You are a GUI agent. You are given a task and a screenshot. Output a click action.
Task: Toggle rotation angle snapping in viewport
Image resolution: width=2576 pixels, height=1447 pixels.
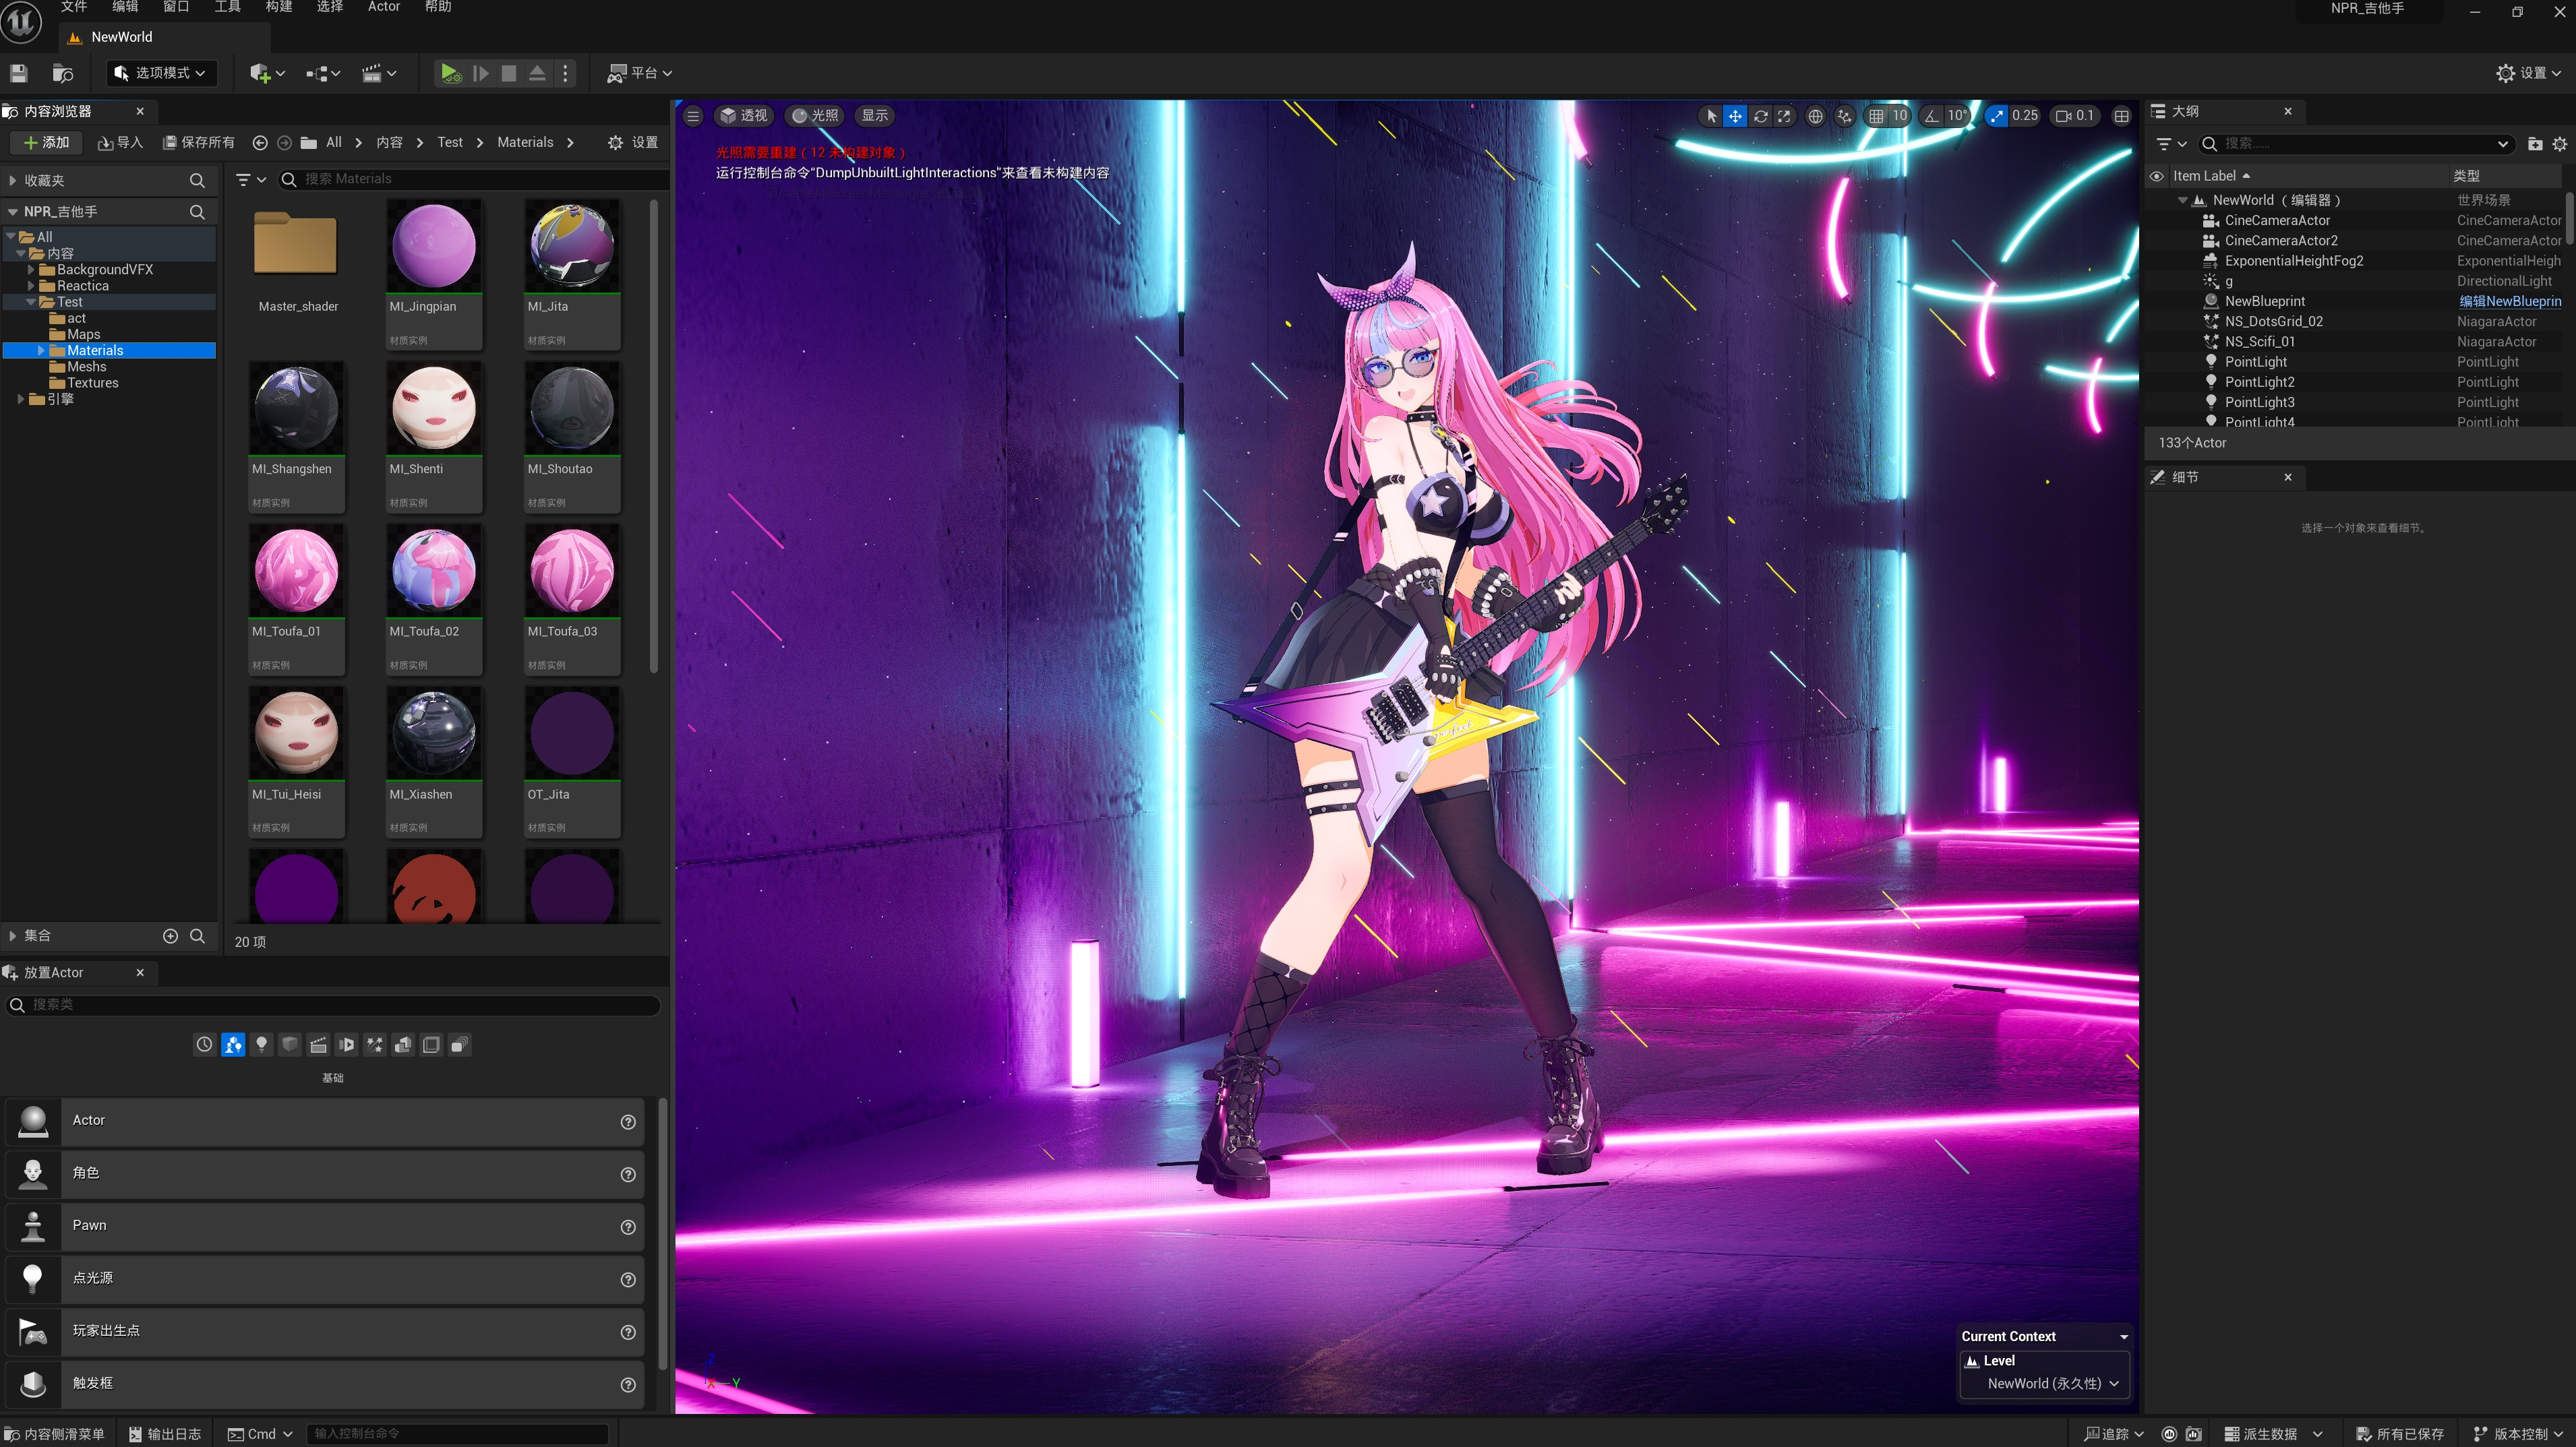pyautogui.click(x=1931, y=116)
